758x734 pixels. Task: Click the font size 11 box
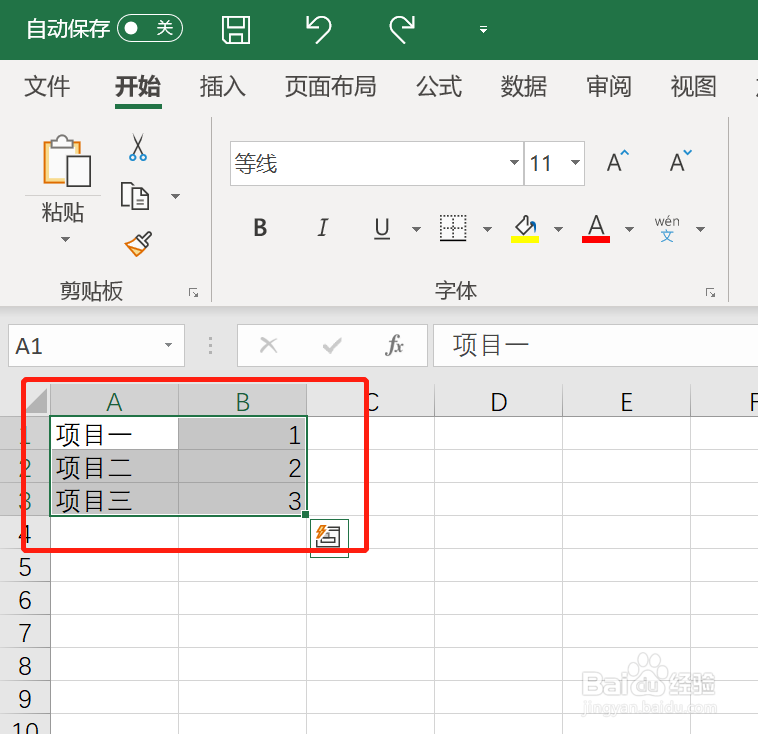pyautogui.click(x=545, y=163)
